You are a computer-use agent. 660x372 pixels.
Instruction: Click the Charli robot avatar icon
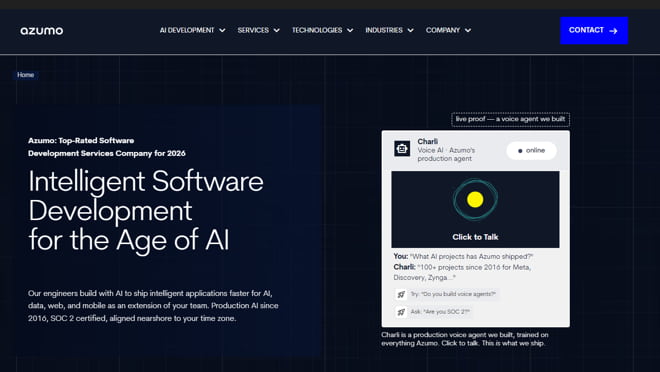pyautogui.click(x=402, y=149)
